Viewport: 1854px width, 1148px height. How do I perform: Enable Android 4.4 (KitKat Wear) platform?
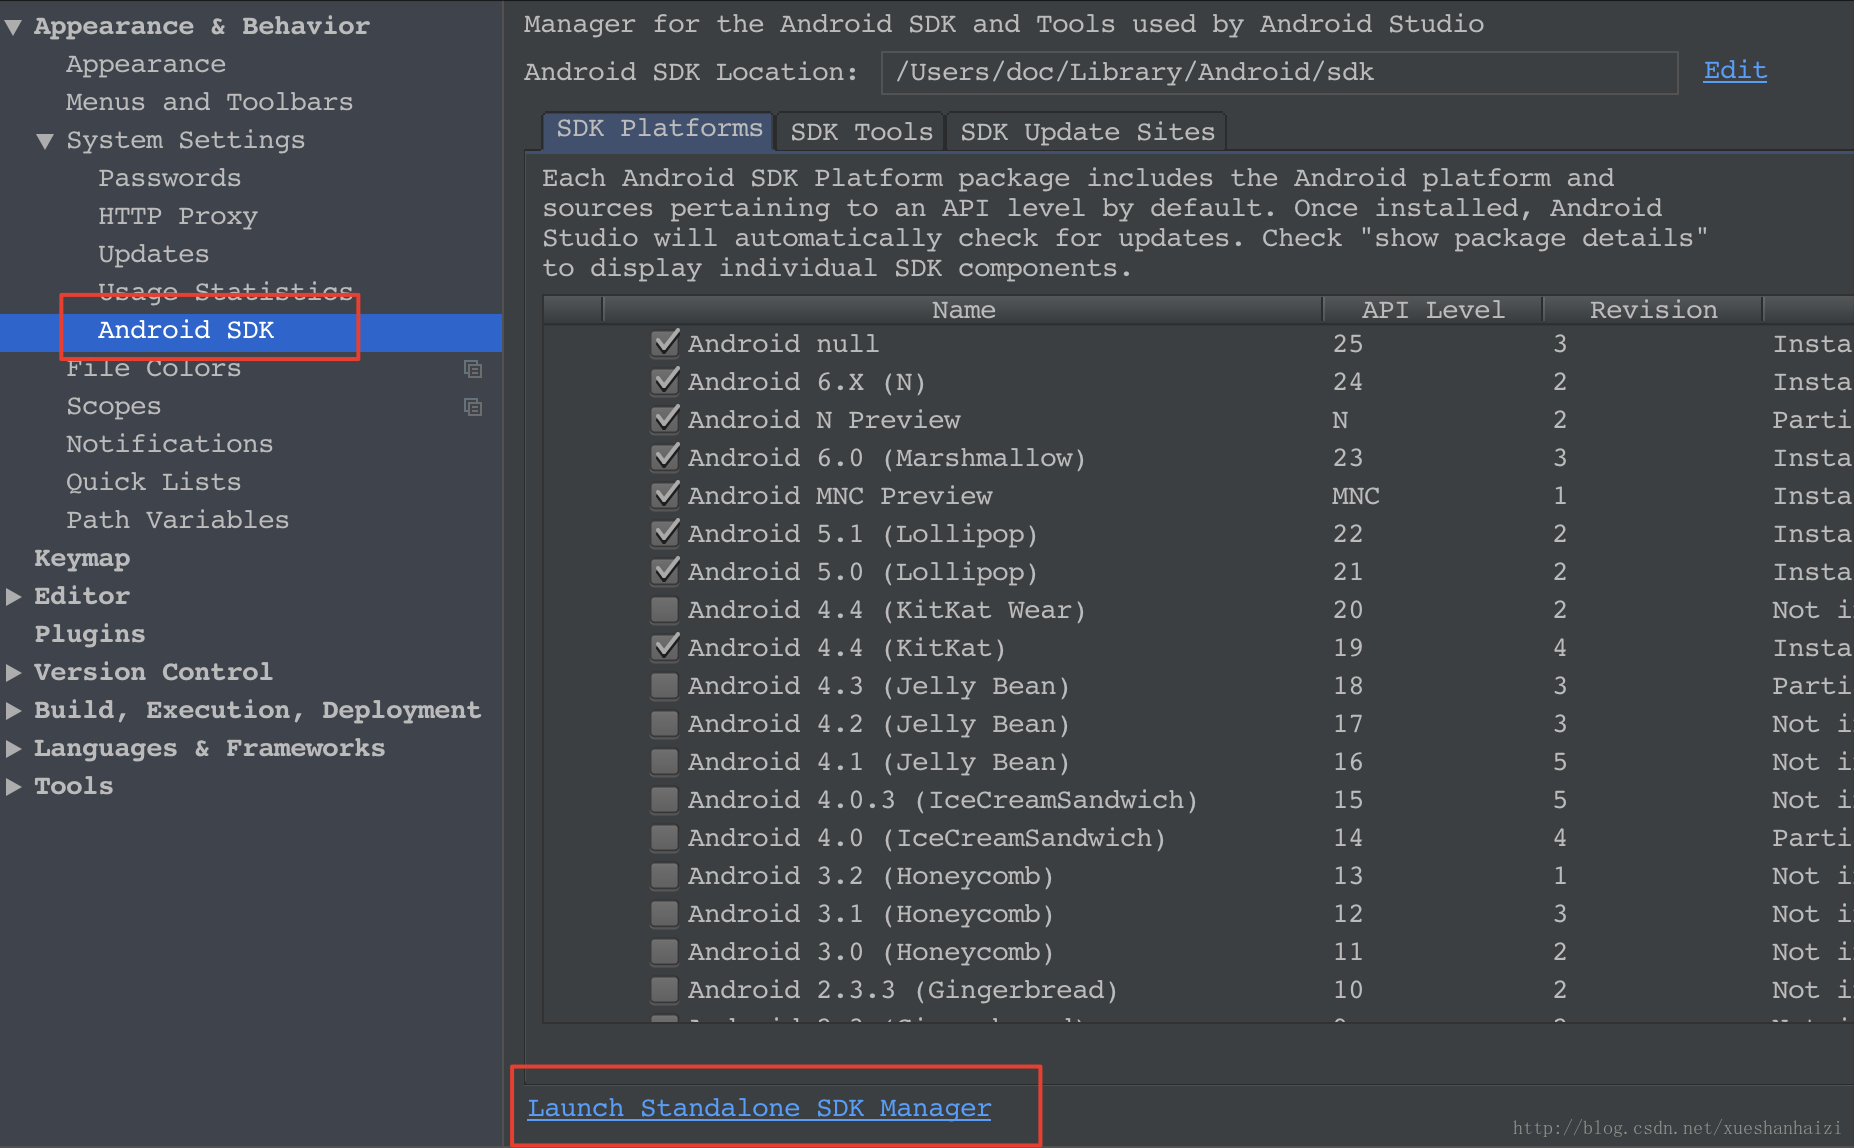pyautogui.click(x=665, y=610)
